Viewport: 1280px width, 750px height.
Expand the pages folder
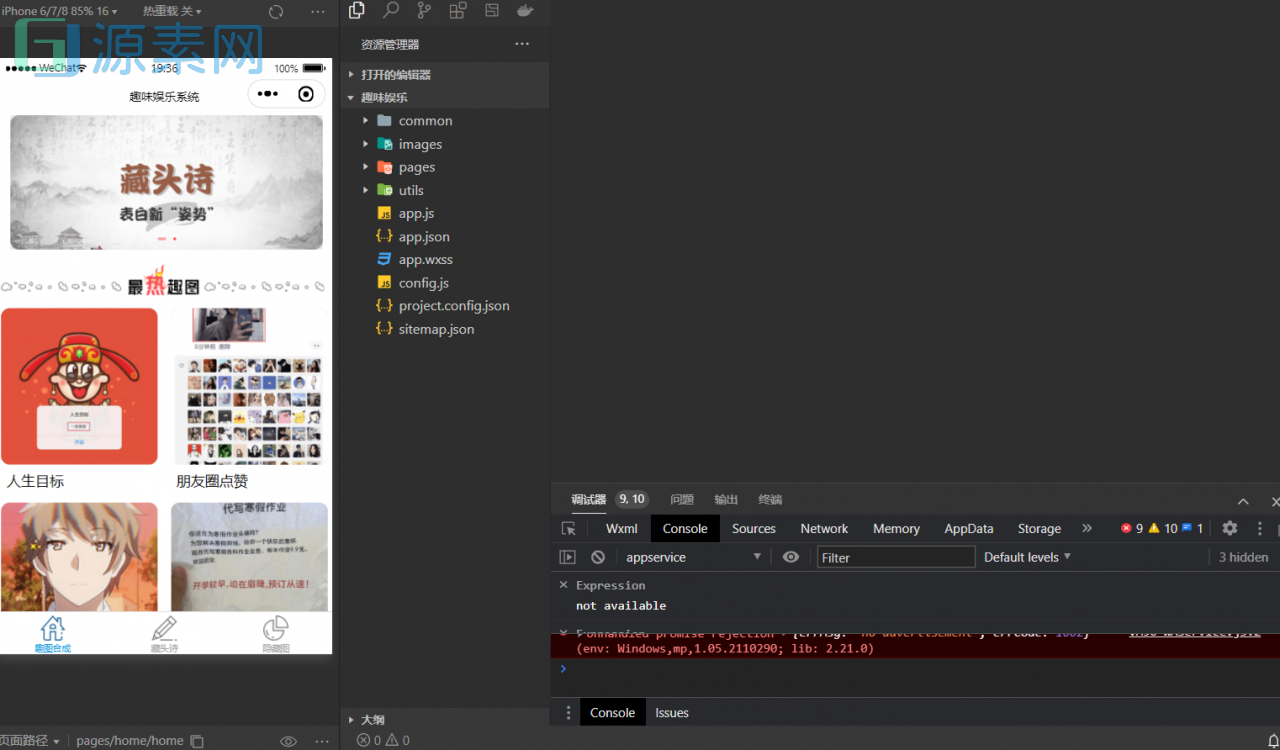(x=416, y=167)
